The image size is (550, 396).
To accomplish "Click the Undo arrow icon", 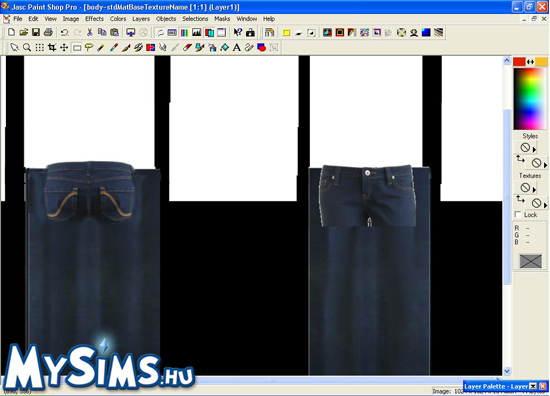I will pos(64,33).
